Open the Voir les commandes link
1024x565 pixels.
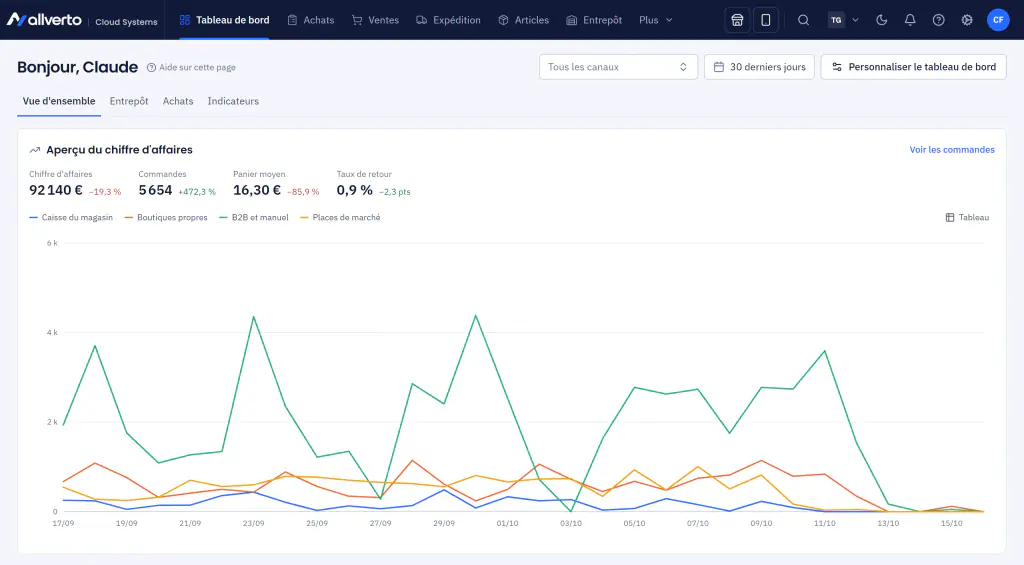click(952, 150)
